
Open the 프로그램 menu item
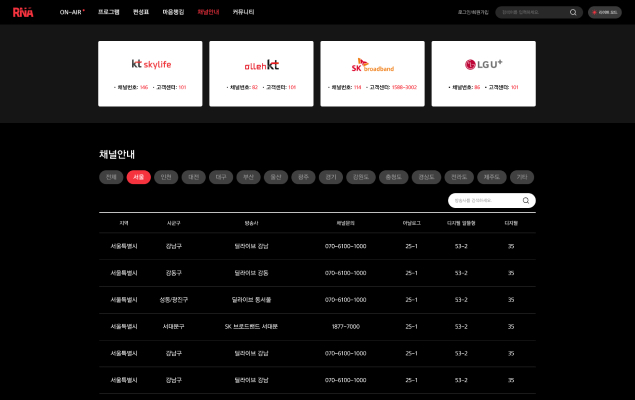pos(108,12)
